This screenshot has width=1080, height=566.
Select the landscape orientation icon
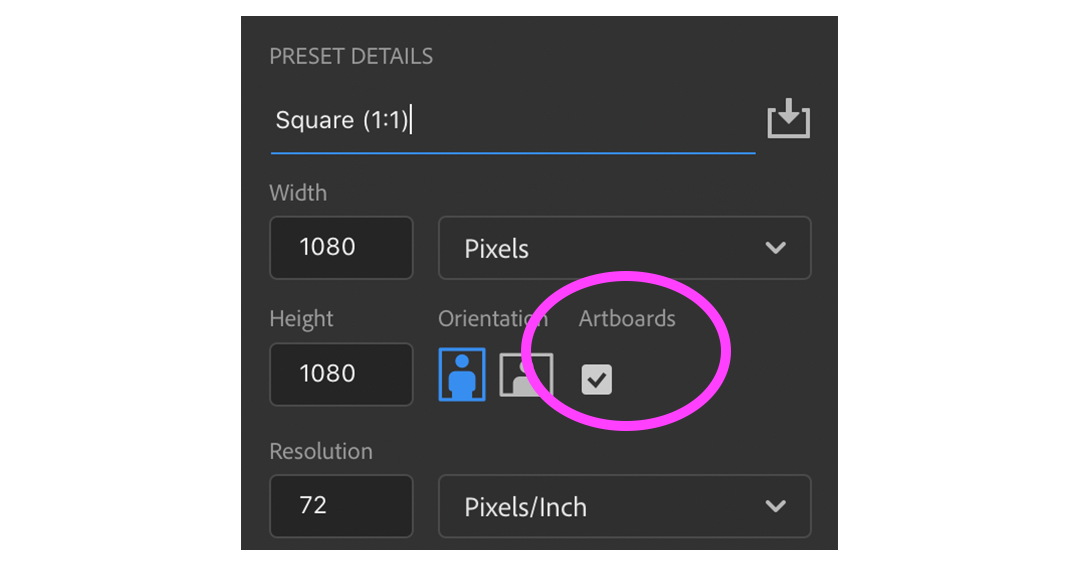click(526, 375)
